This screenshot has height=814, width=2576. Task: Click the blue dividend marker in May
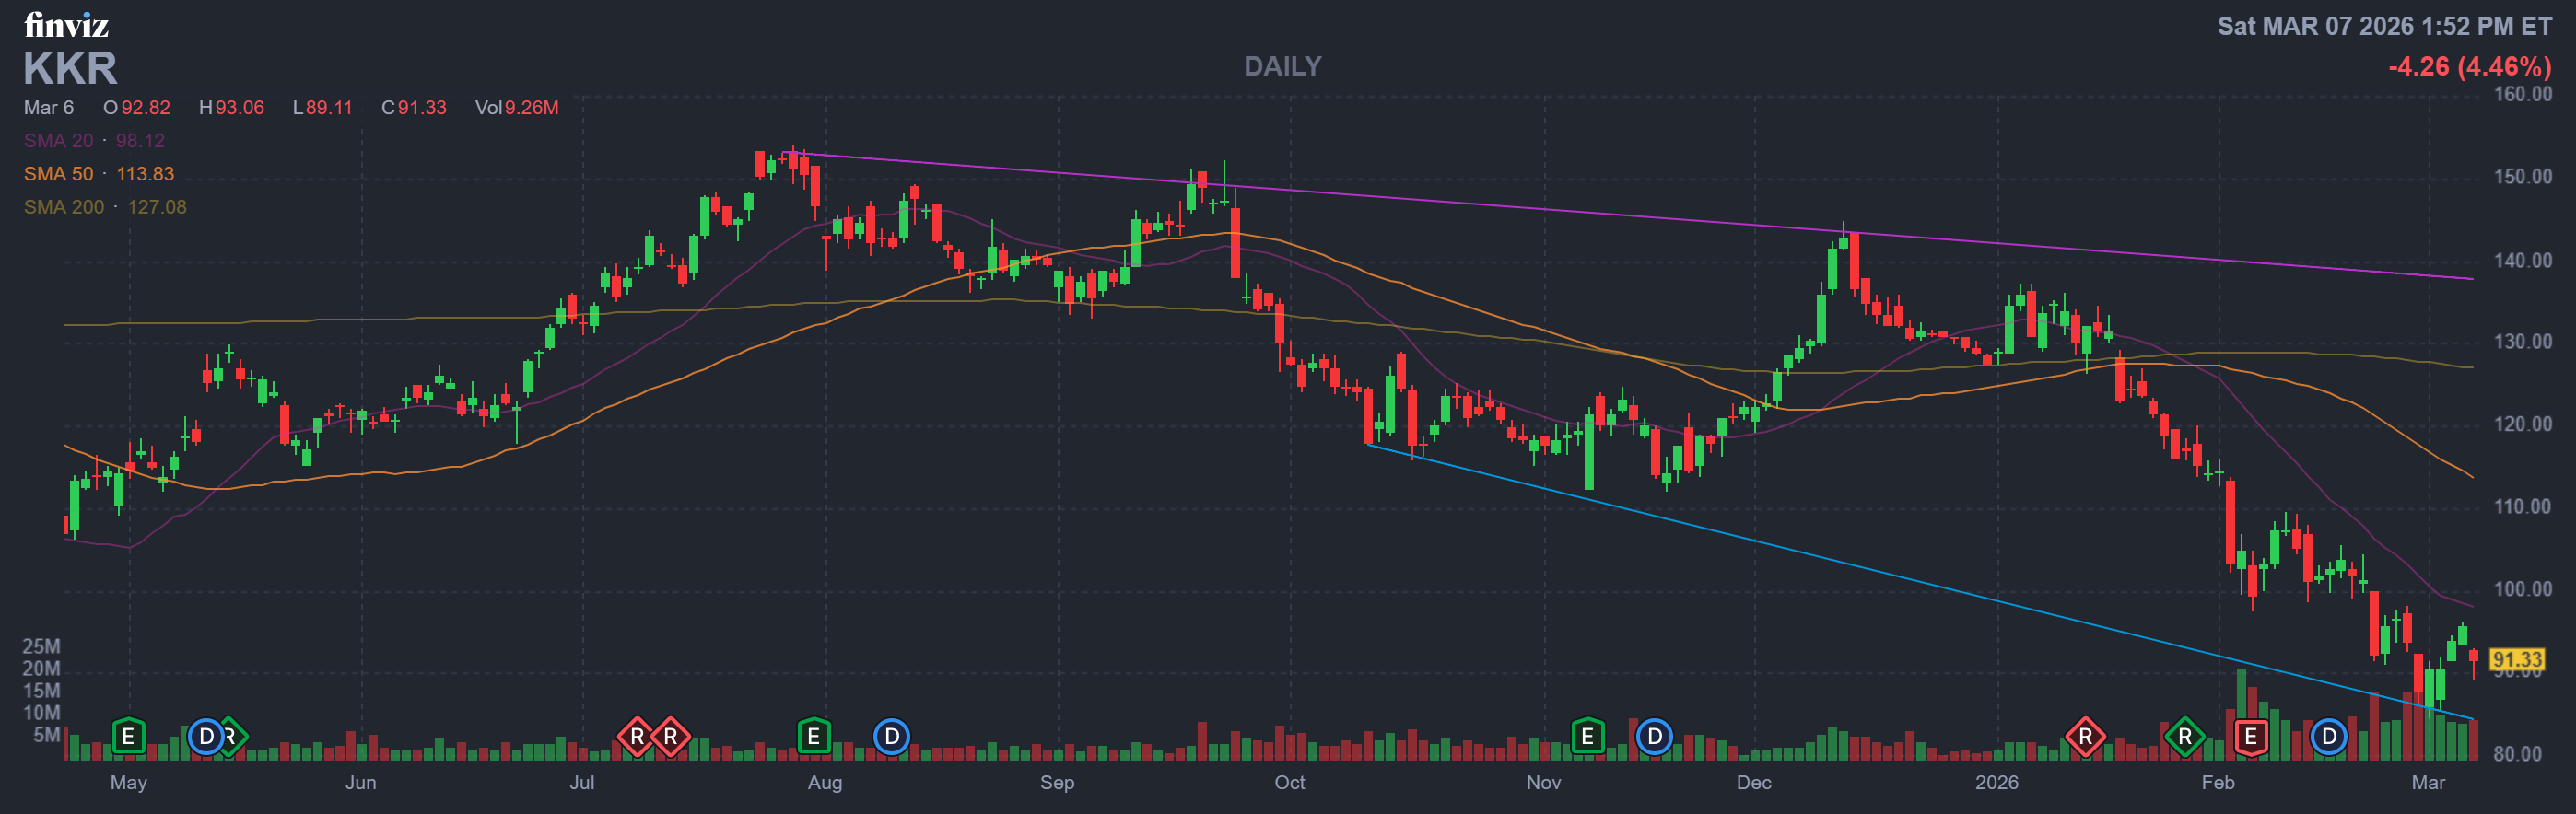206,737
